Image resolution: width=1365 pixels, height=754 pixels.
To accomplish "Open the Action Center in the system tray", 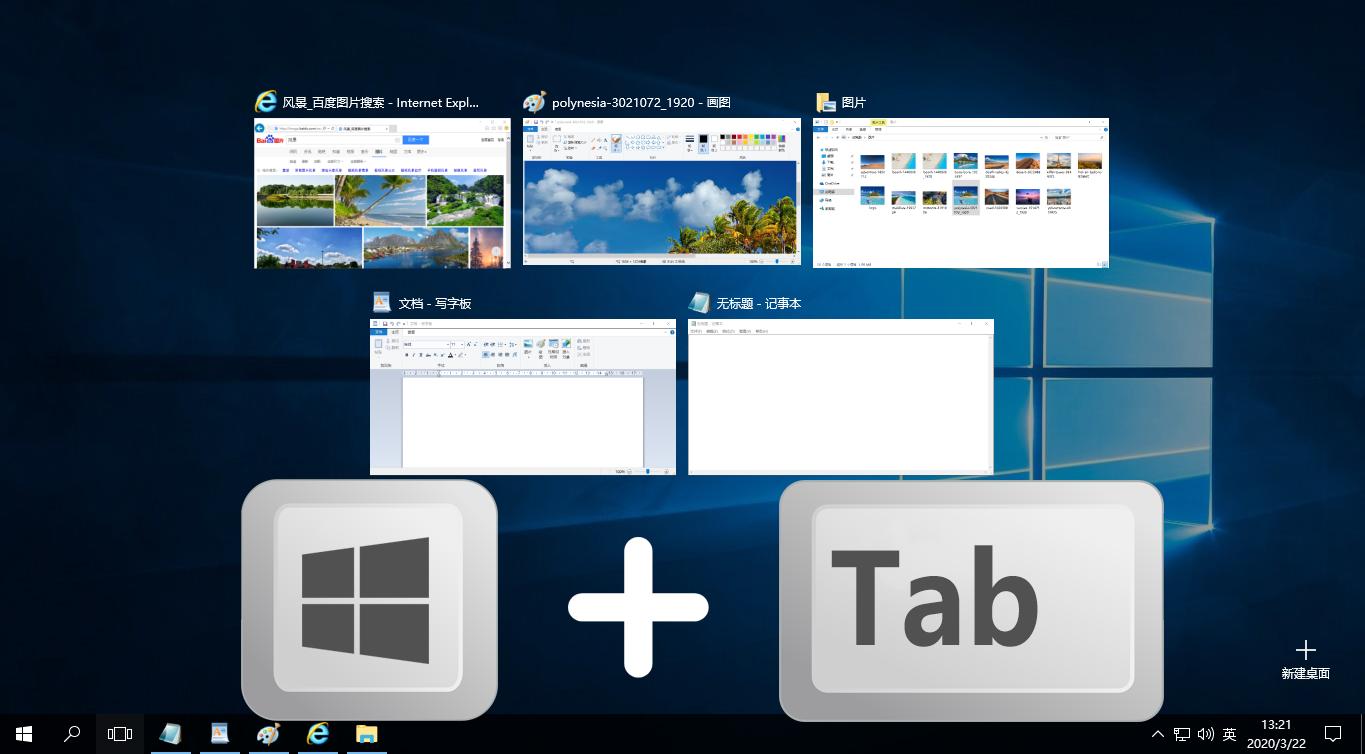I will pyautogui.click(x=1334, y=733).
